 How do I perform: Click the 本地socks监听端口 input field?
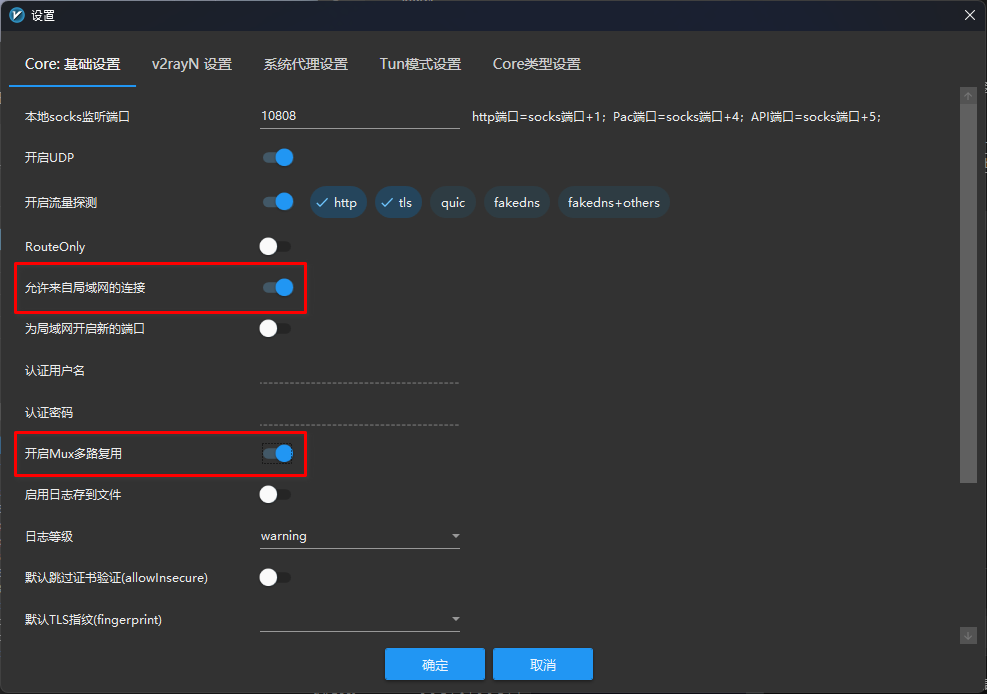(359, 116)
